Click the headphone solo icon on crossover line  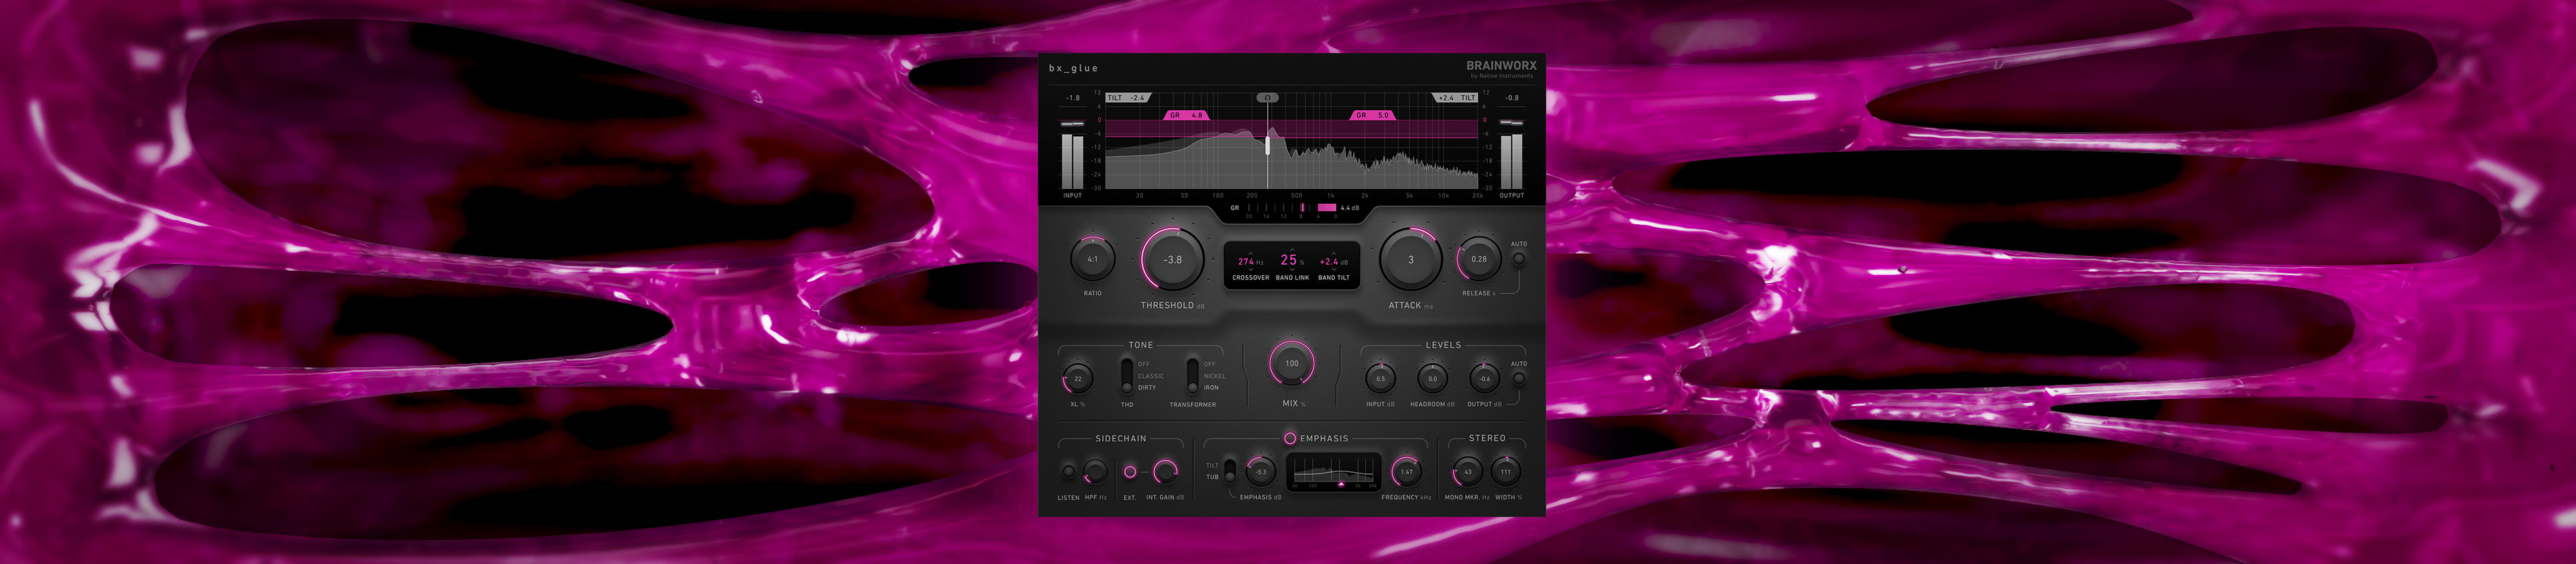(1267, 98)
